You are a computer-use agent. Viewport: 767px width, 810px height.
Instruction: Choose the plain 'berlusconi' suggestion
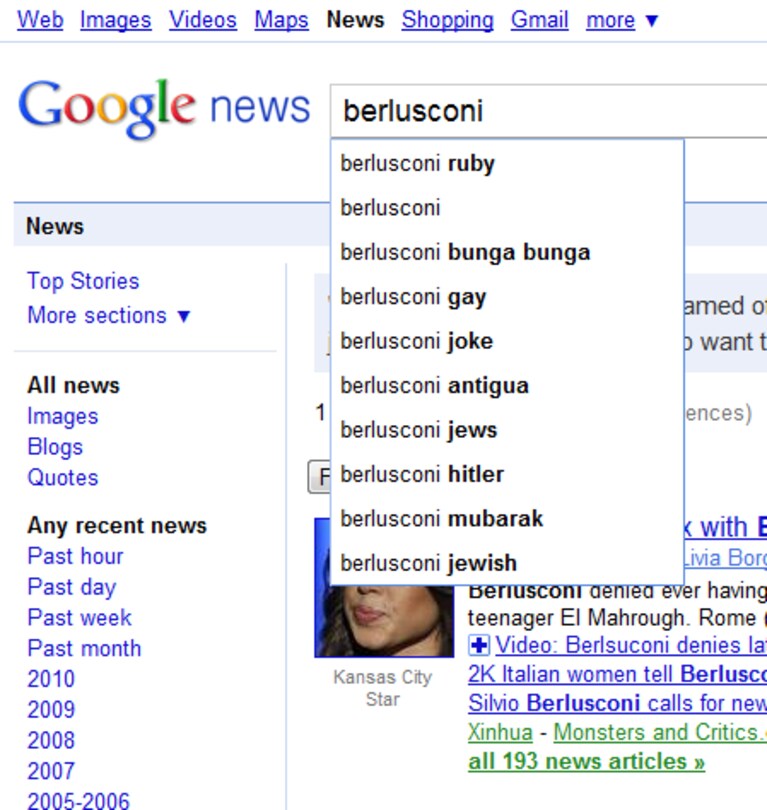[507, 208]
